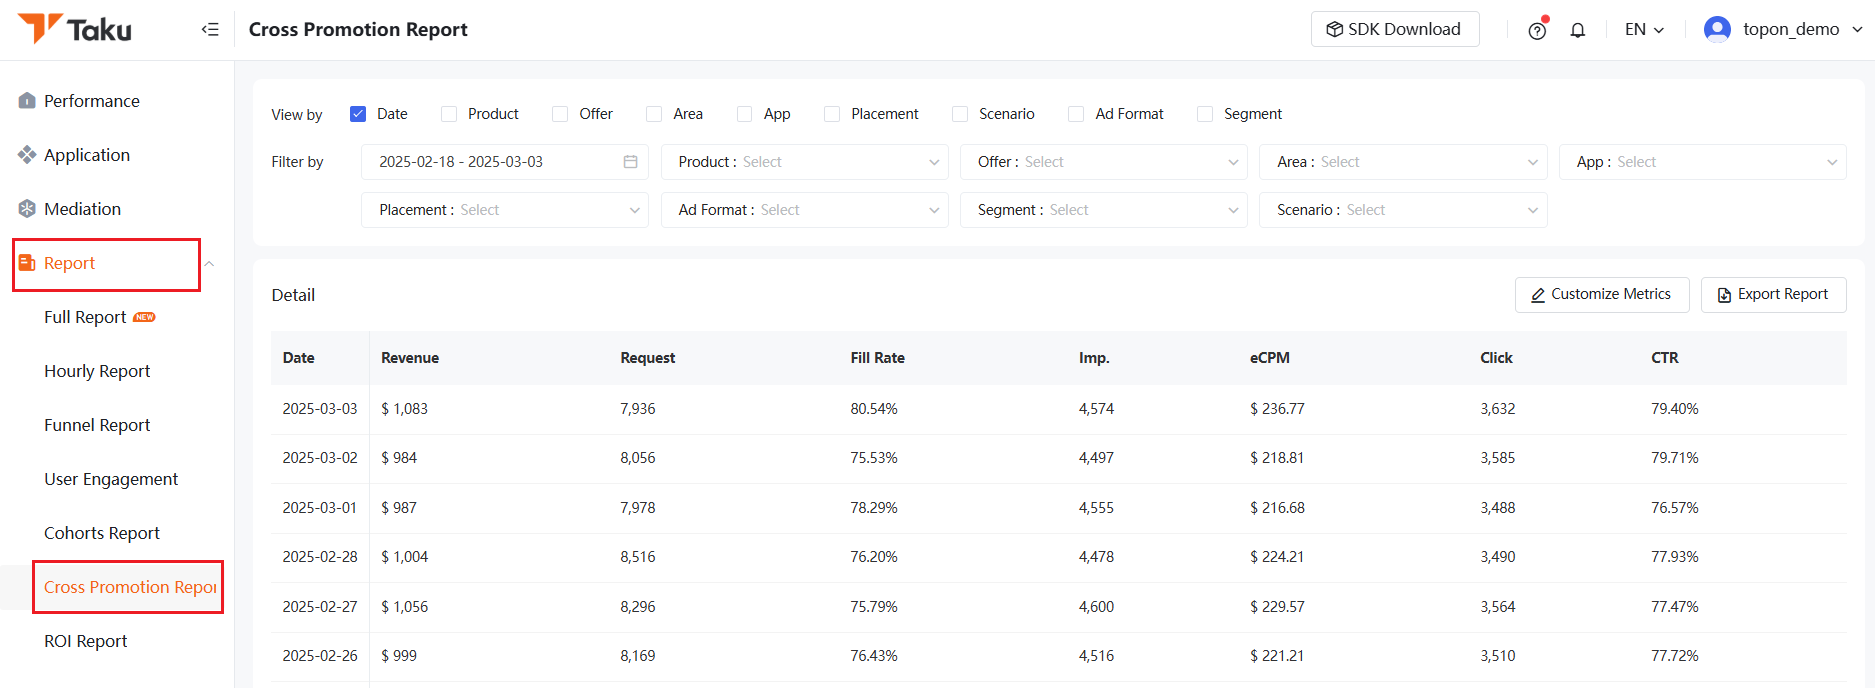Viewport: 1875px width, 688px height.
Task: Navigate to User Engagement
Action: coord(111,479)
